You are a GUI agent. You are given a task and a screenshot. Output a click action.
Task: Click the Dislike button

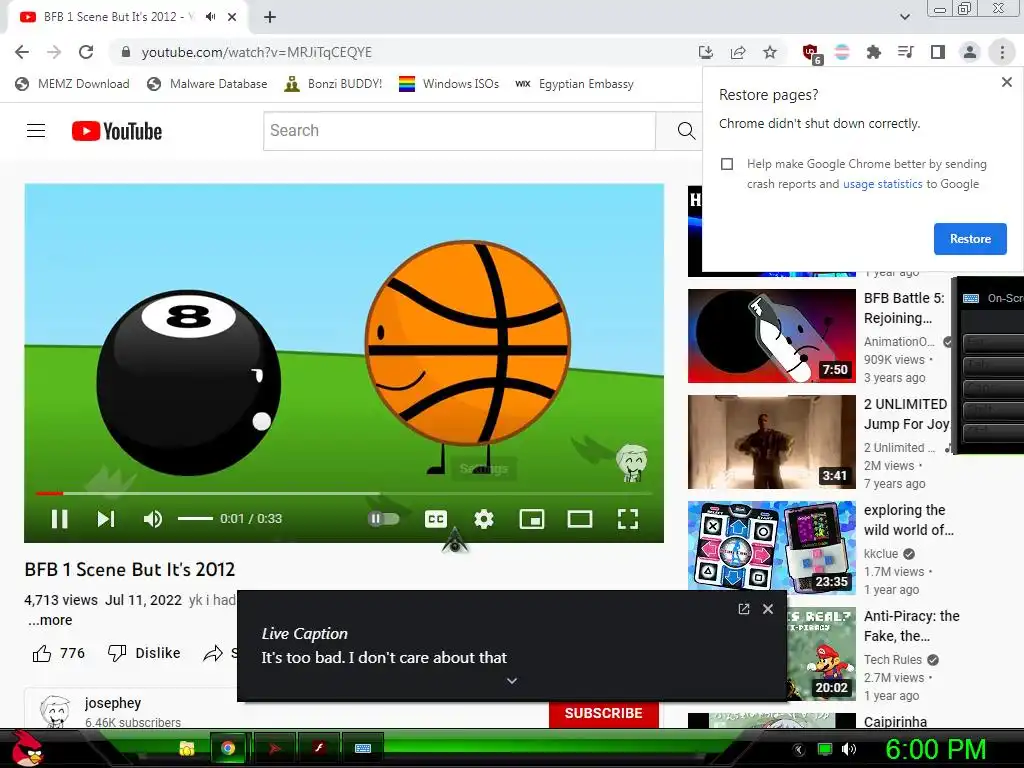[x=144, y=653]
